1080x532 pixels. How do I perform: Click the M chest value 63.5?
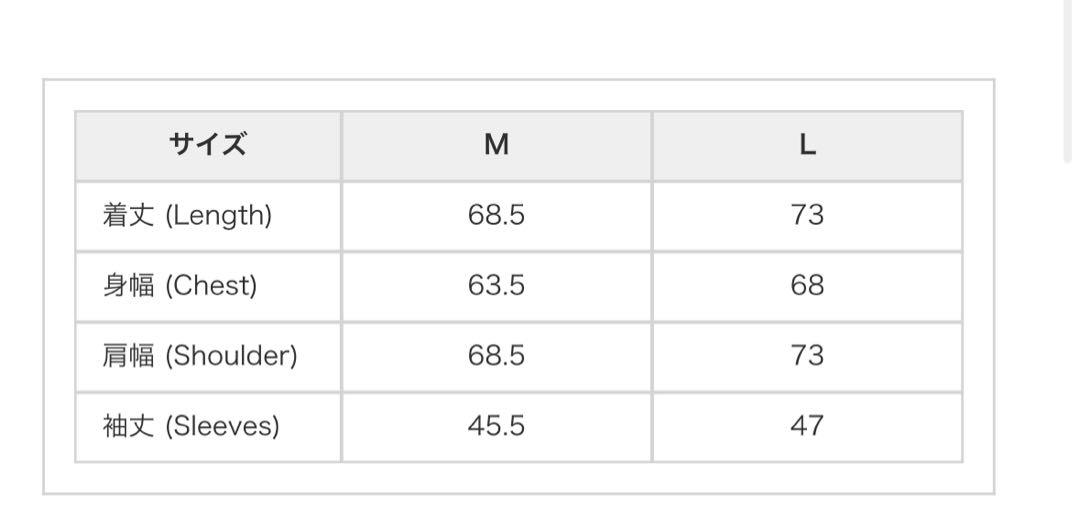coord(497,286)
